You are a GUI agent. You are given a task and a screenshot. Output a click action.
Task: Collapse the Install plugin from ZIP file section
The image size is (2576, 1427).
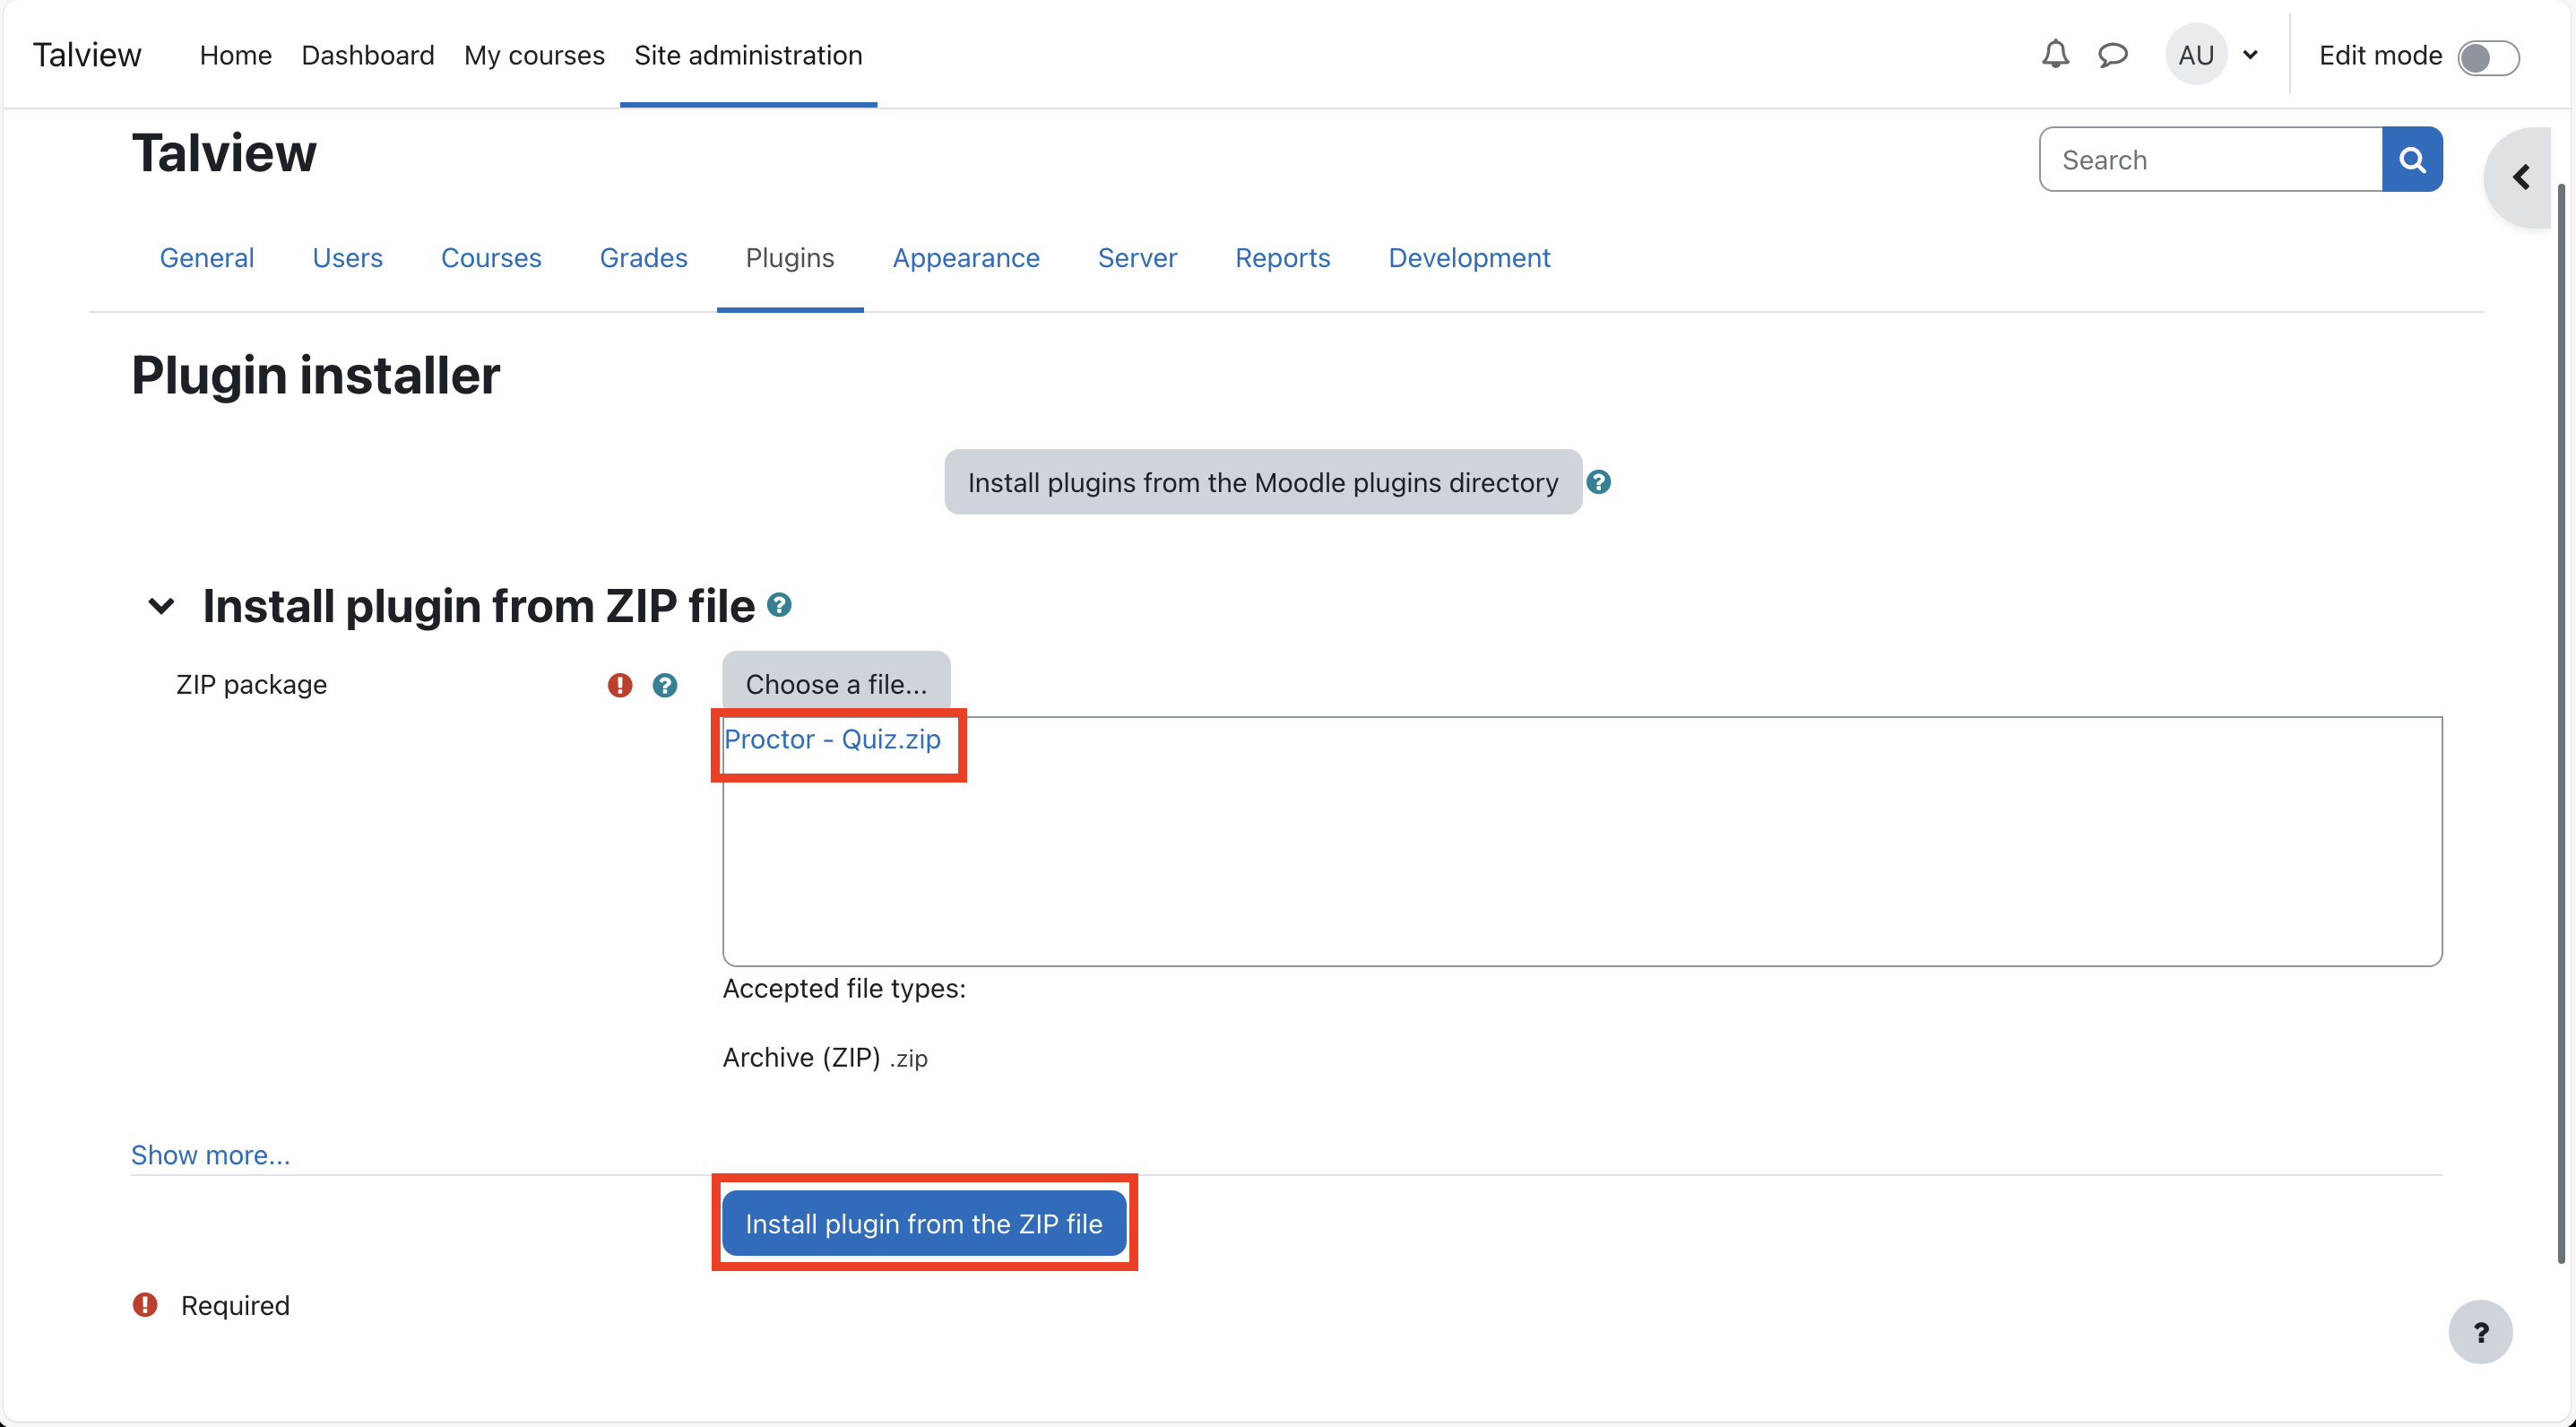coord(161,605)
